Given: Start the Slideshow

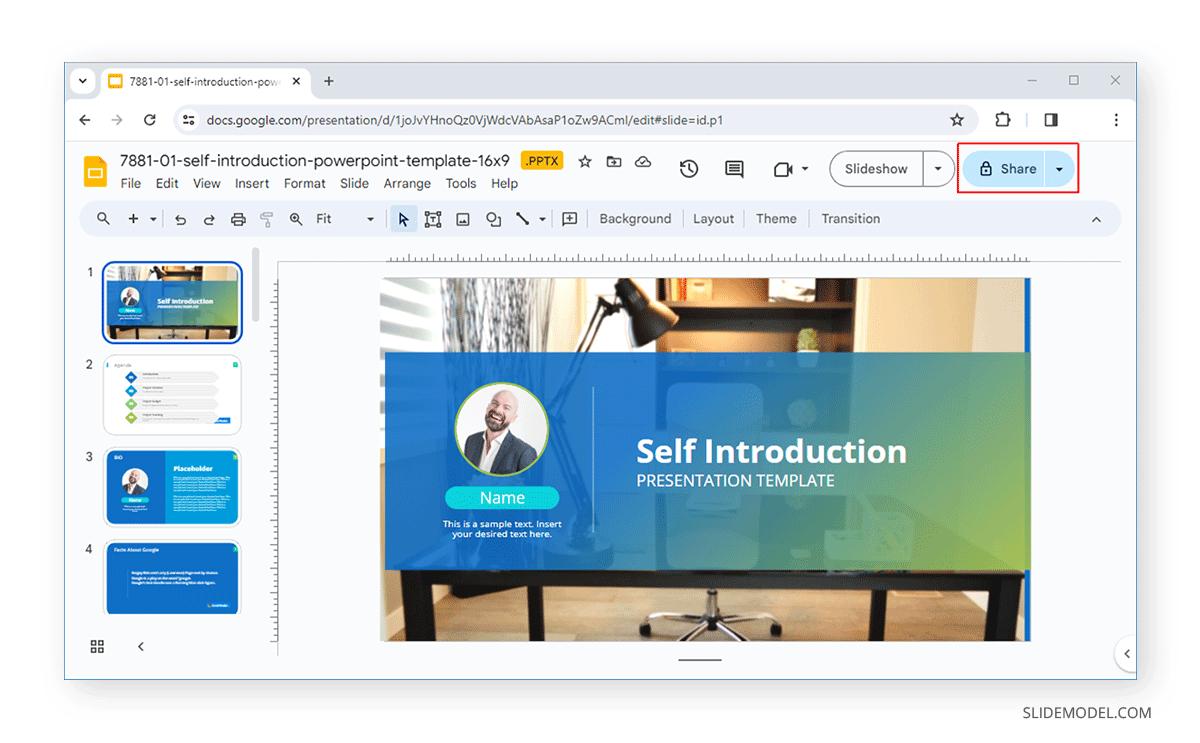Looking at the screenshot, I should [876, 169].
